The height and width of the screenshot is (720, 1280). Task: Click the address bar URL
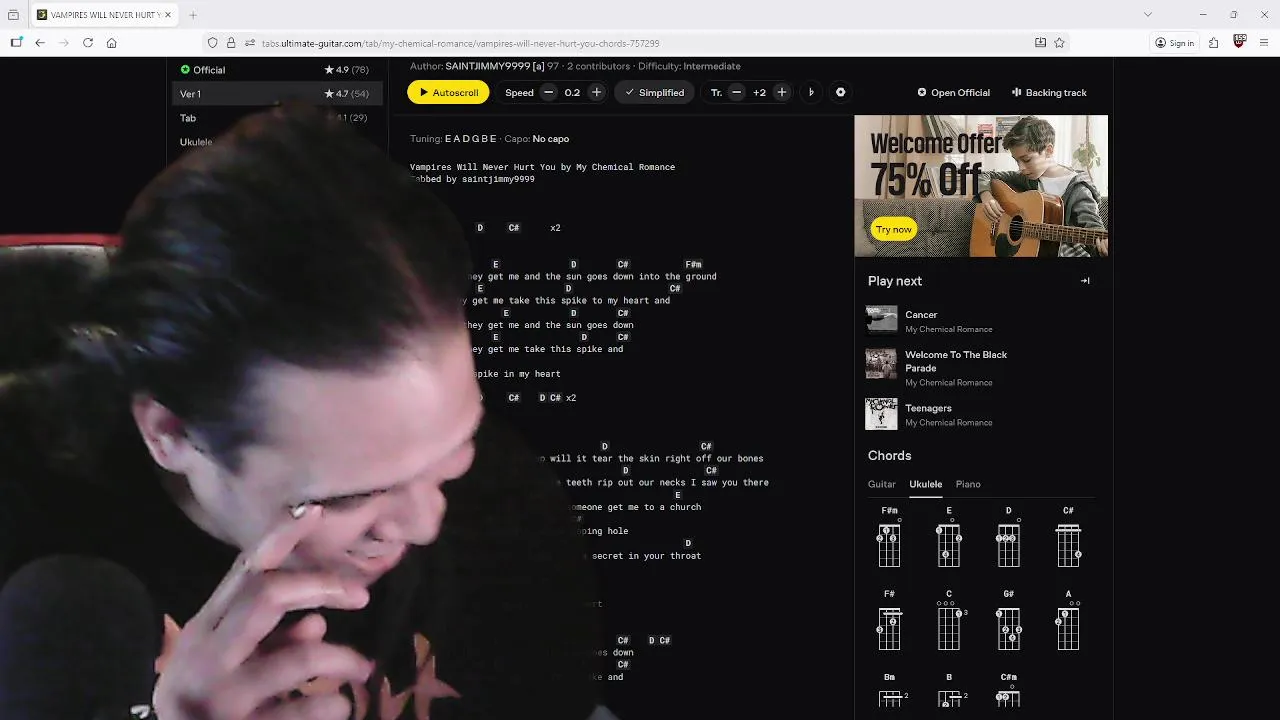click(460, 43)
